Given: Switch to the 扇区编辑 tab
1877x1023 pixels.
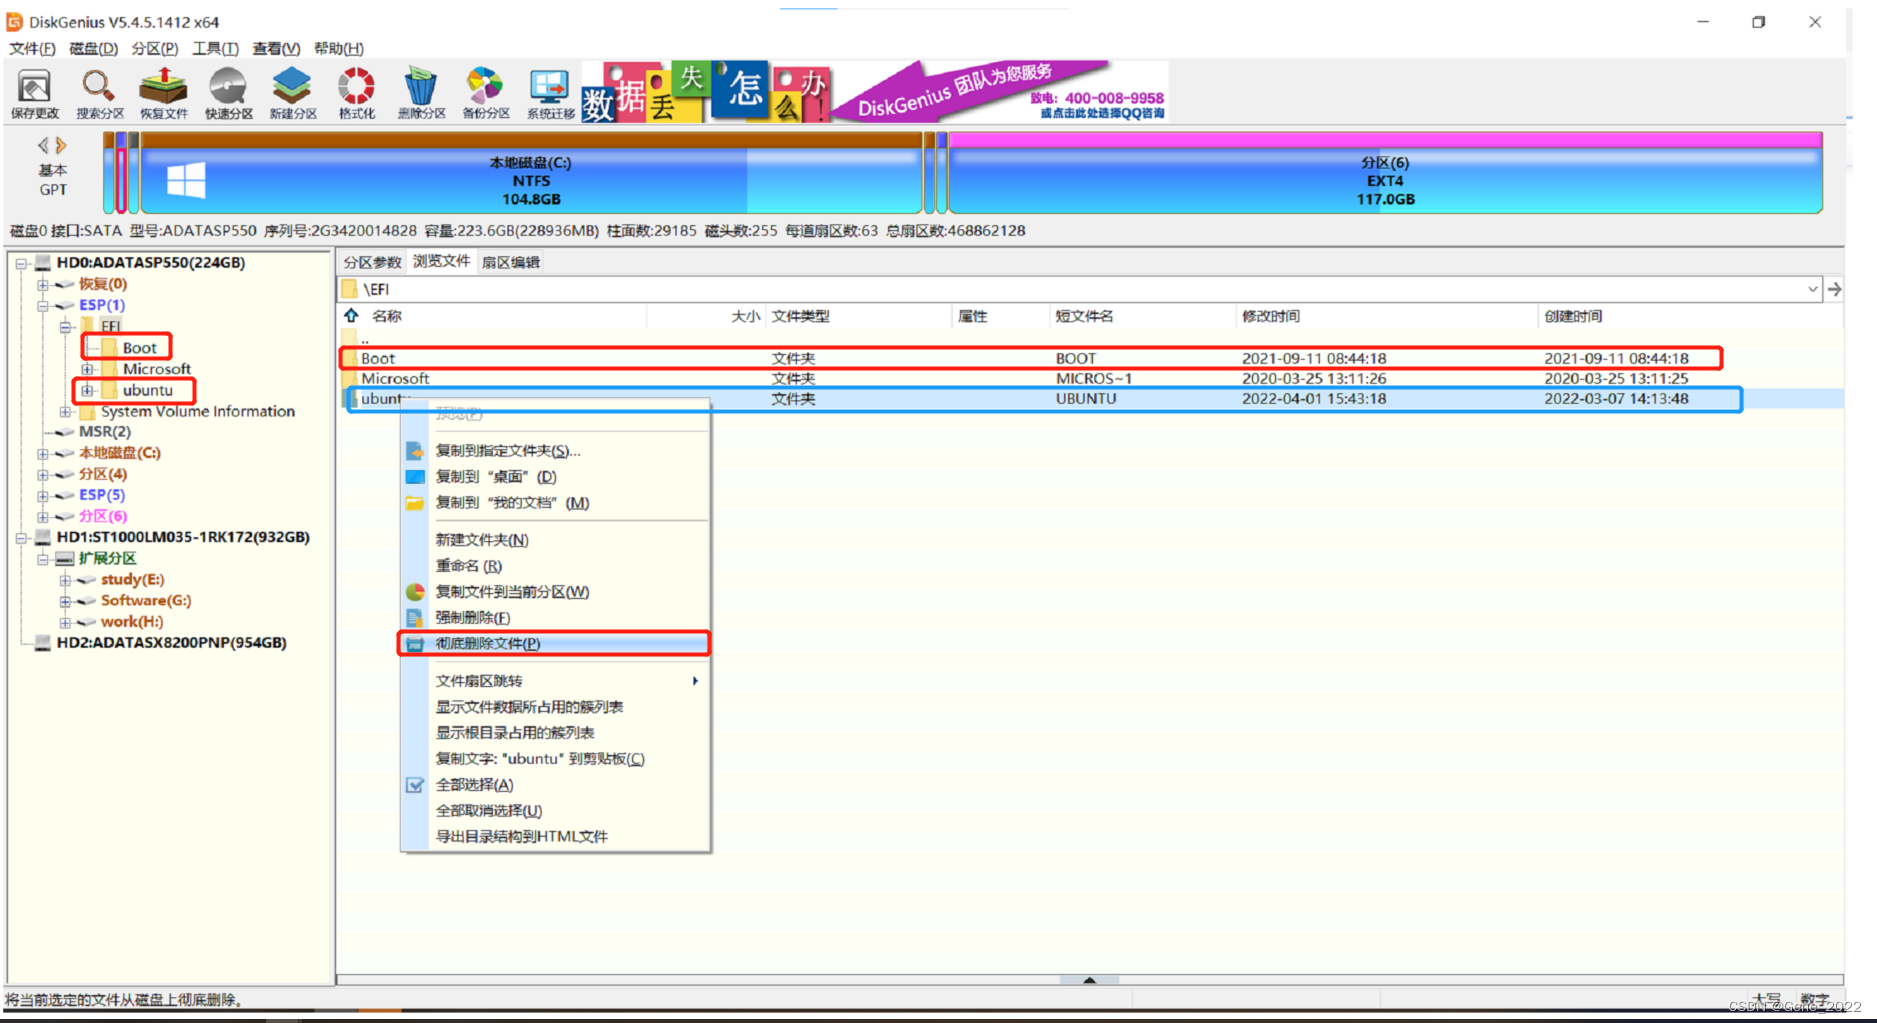Looking at the screenshot, I should pos(510,262).
